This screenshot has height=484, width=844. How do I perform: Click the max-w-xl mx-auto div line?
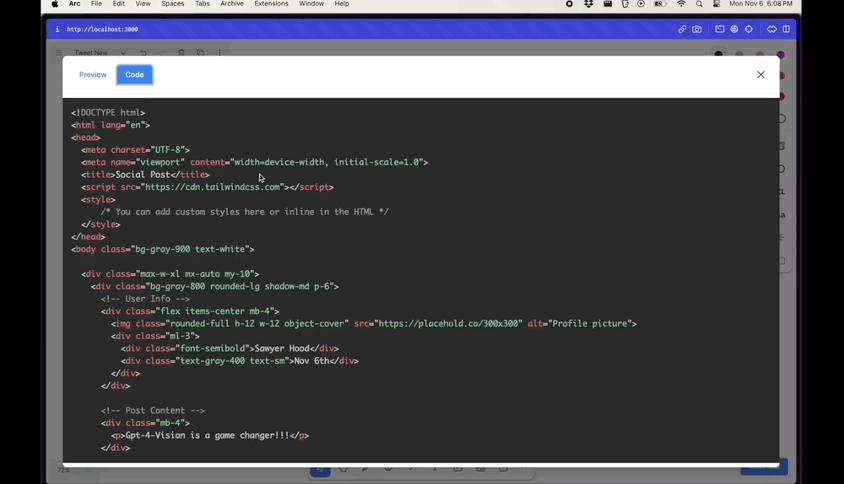(x=170, y=274)
